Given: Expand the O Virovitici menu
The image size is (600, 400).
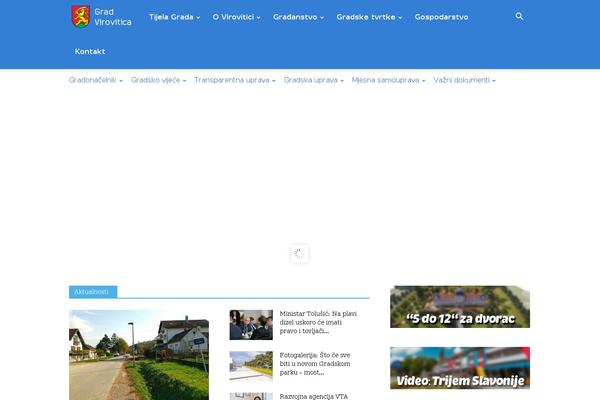Looking at the screenshot, I should pos(236,17).
